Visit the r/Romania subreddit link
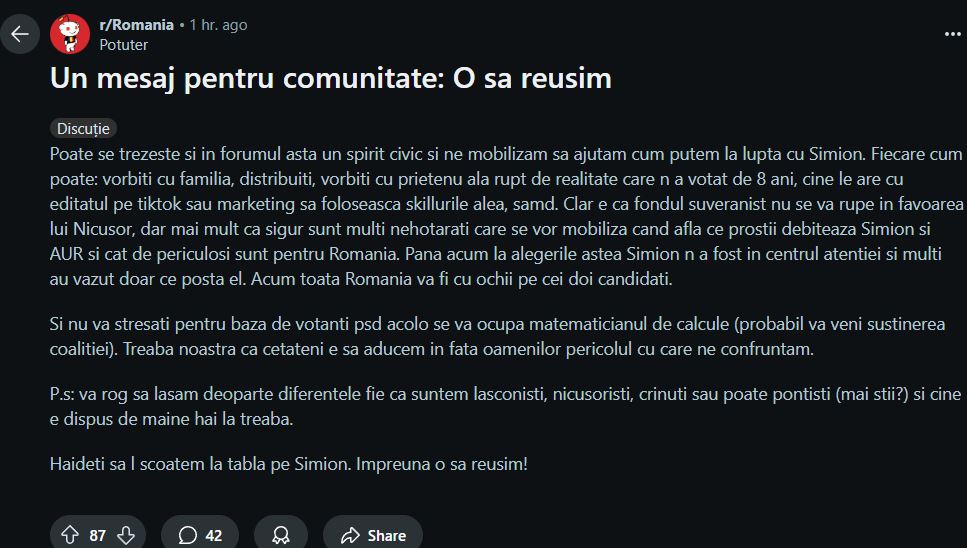 click(136, 24)
